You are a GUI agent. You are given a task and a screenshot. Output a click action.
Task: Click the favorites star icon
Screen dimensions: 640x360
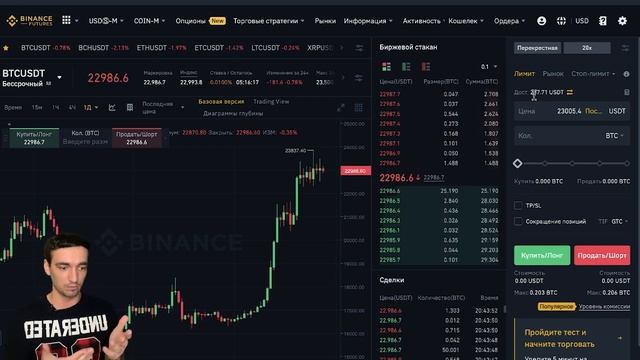point(6,48)
